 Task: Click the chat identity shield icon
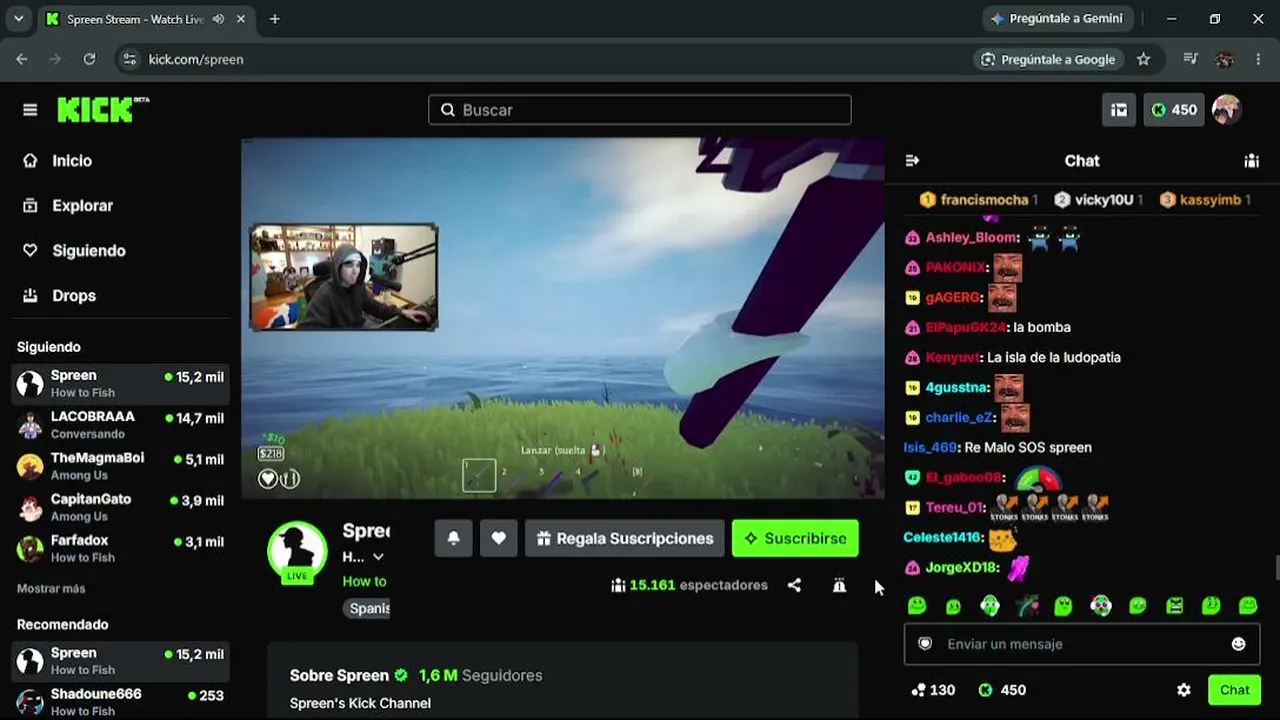click(925, 644)
